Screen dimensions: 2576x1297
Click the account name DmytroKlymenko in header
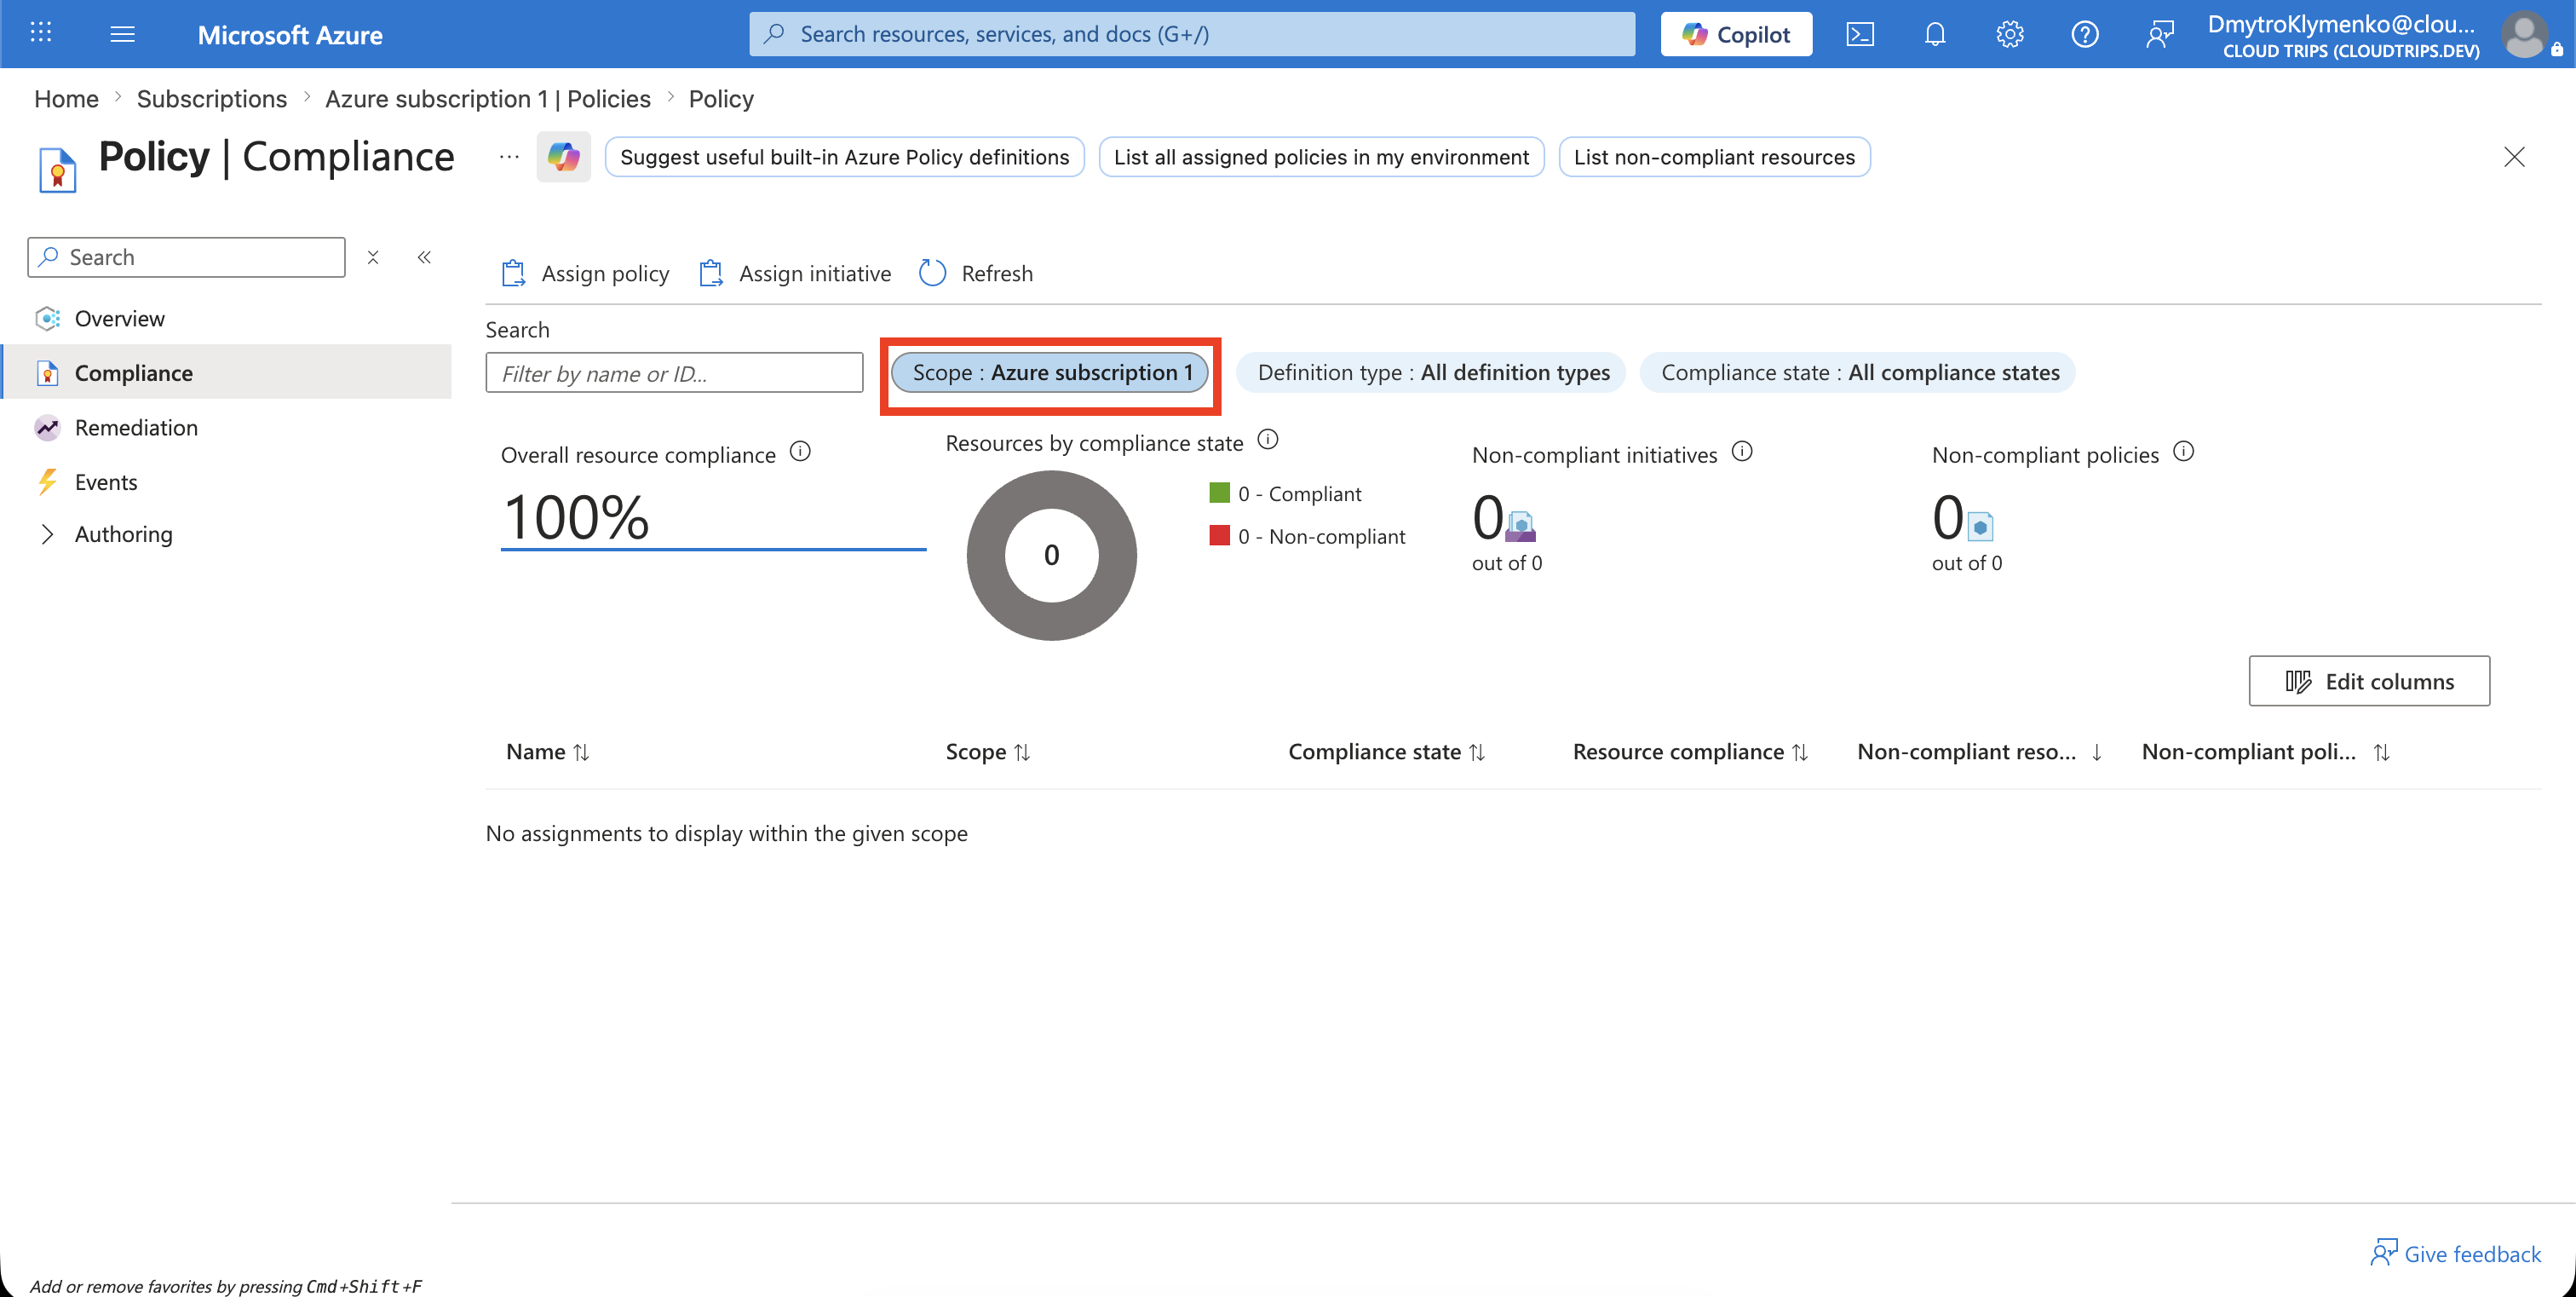coord(2341,23)
